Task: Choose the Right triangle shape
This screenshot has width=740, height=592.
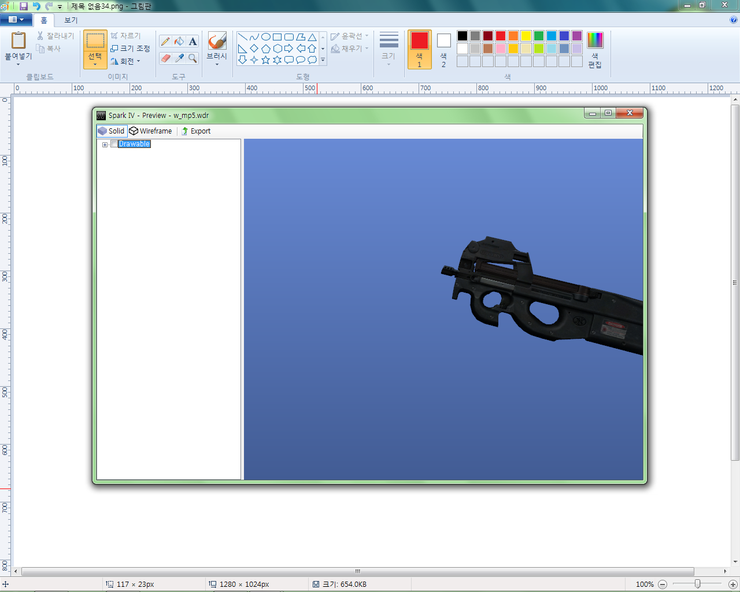Action: click(243, 48)
